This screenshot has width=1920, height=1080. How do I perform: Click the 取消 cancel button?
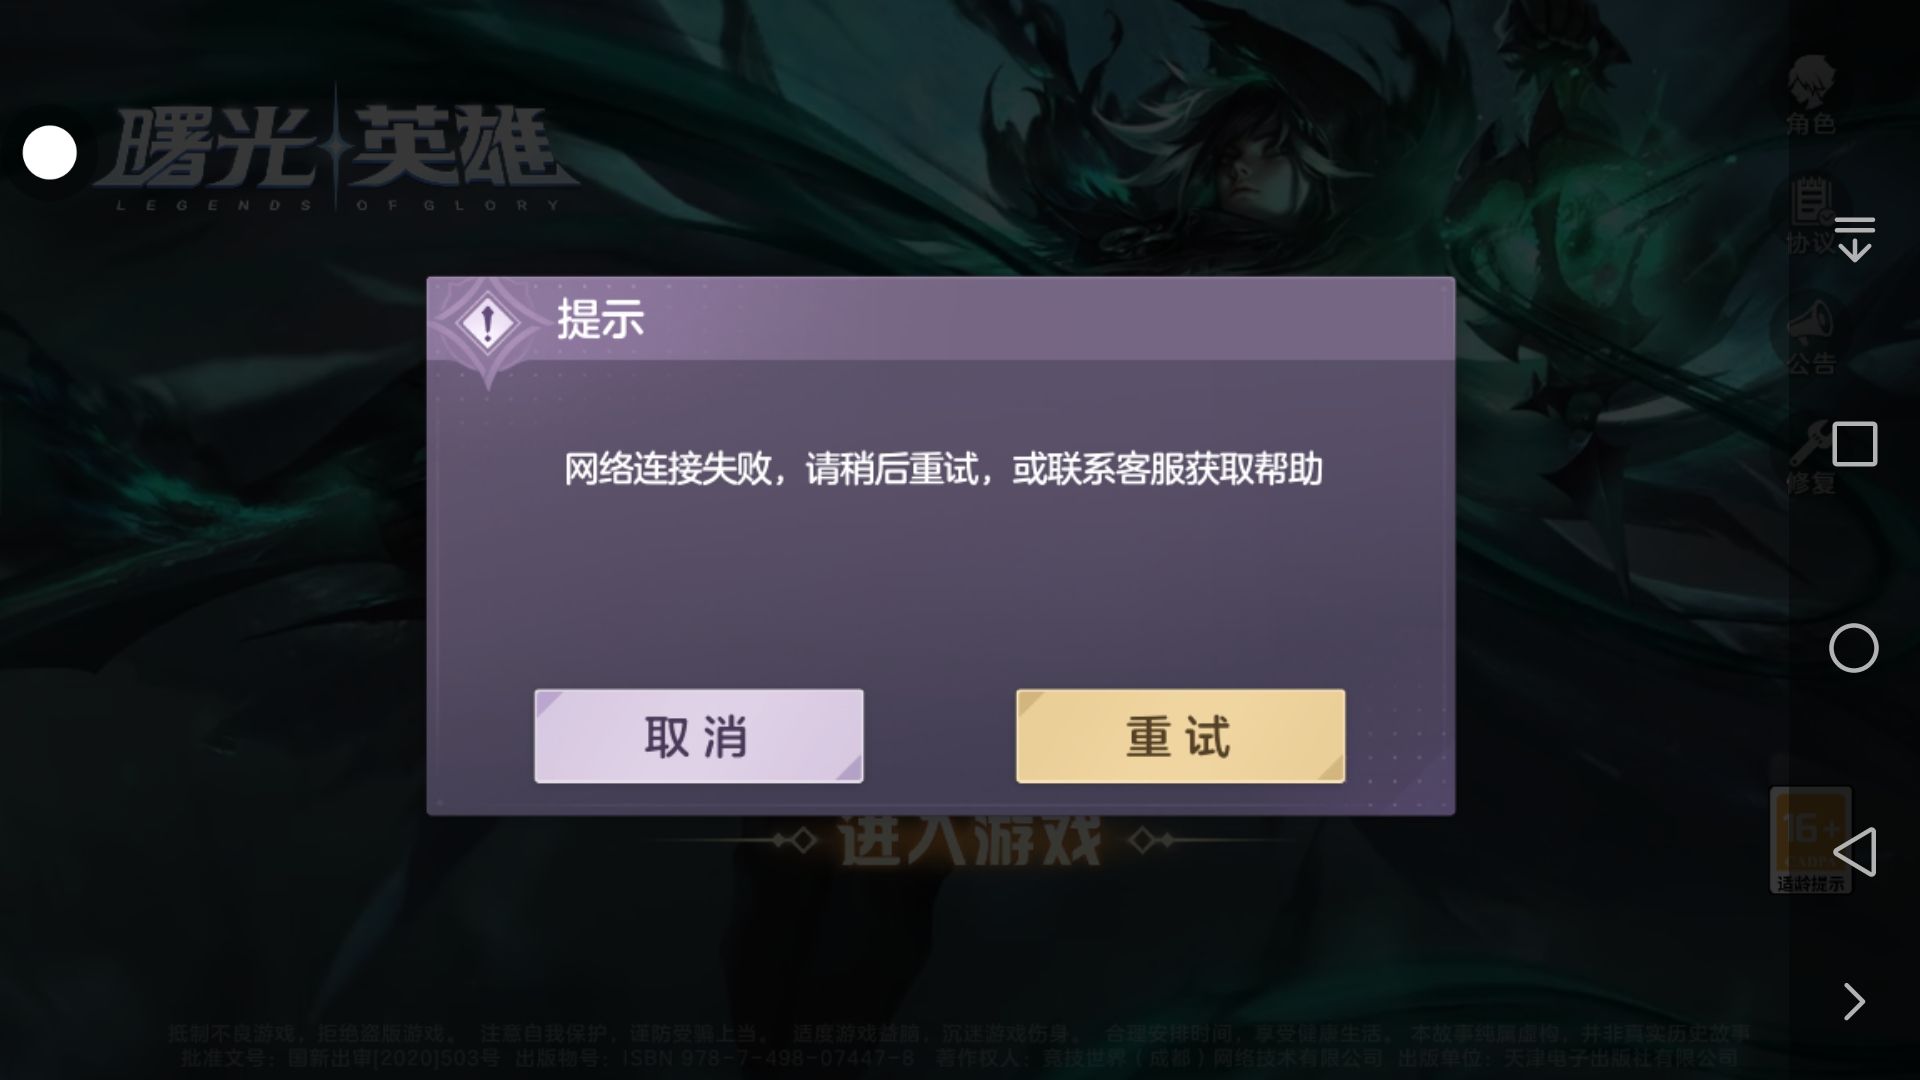pyautogui.click(x=698, y=736)
